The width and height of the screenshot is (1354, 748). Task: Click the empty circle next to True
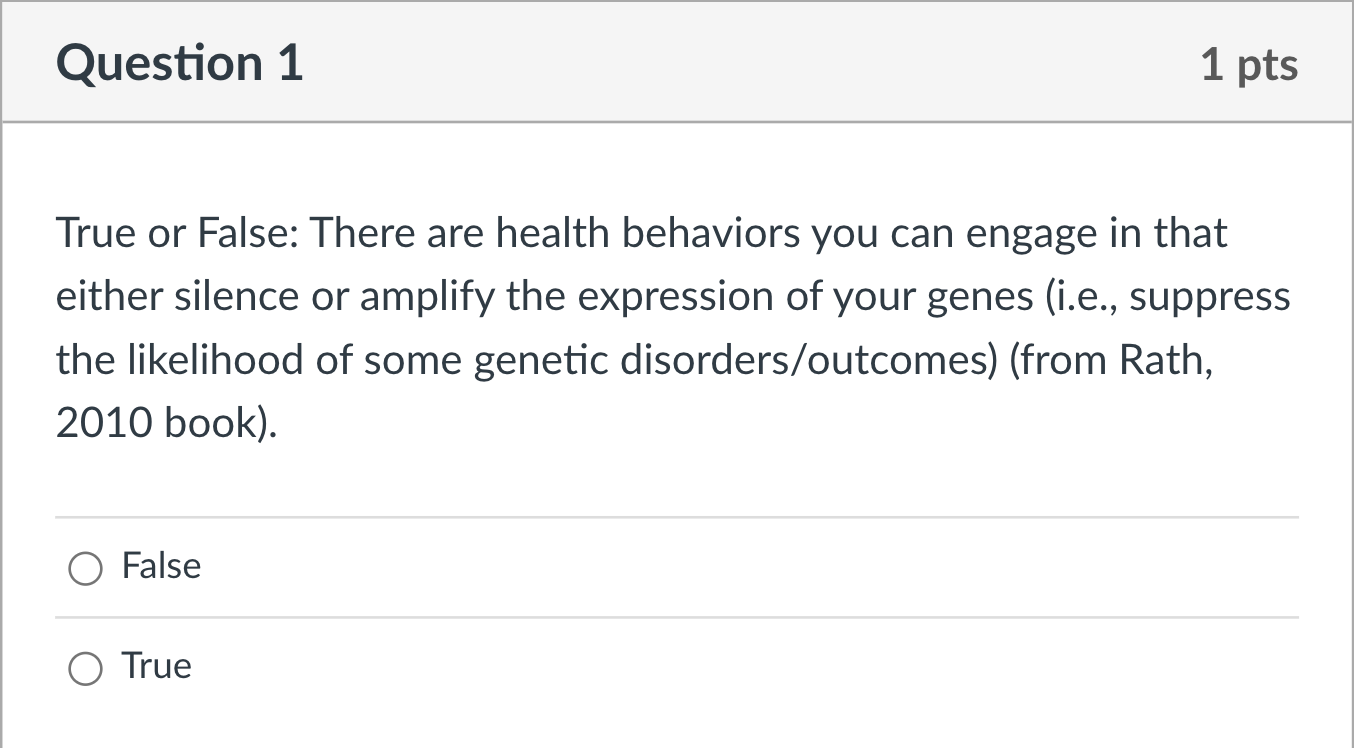pyautogui.click(x=86, y=668)
